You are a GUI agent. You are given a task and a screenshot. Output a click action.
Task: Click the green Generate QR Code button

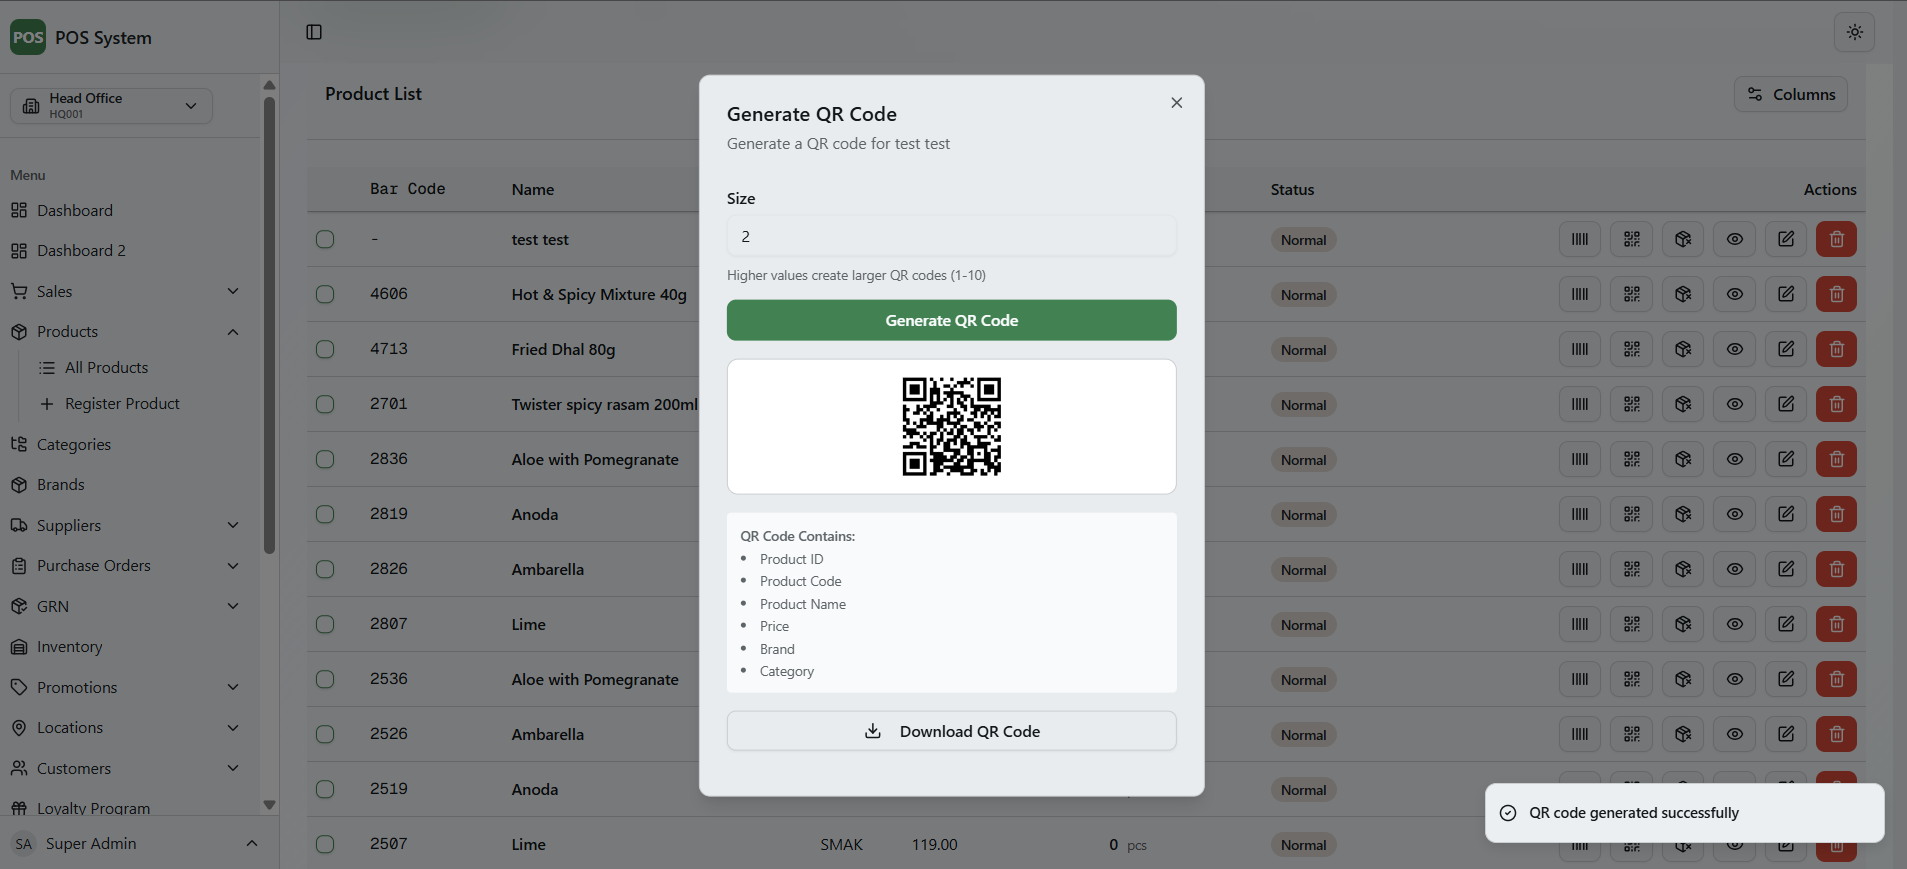[x=951, y=320]
